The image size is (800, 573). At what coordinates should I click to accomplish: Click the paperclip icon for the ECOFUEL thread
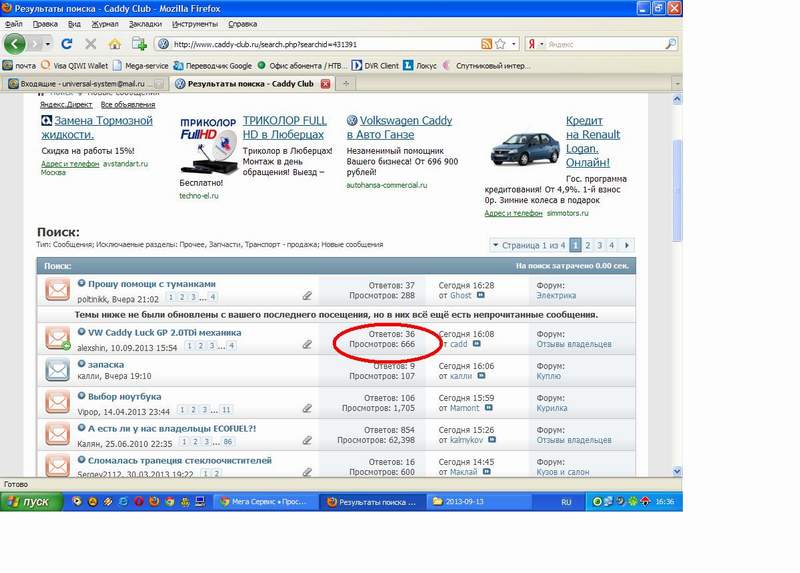307,440
